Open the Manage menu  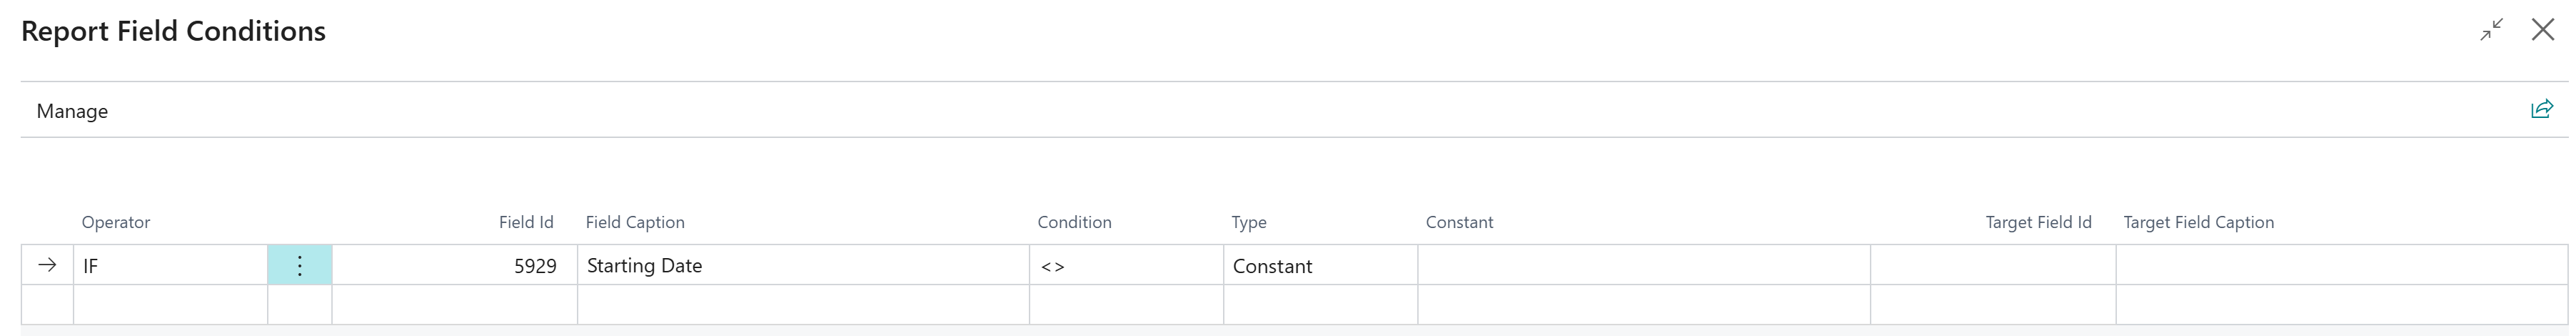point(72,111)
